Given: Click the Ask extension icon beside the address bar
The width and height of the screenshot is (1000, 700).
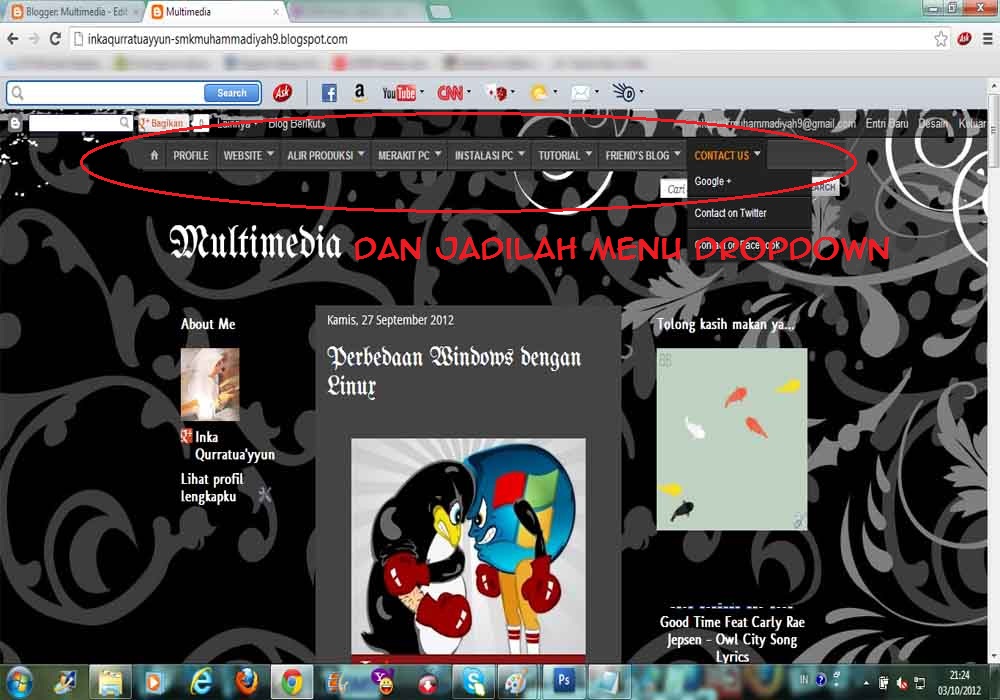Looking at the screenshot, I should [964, 39].
